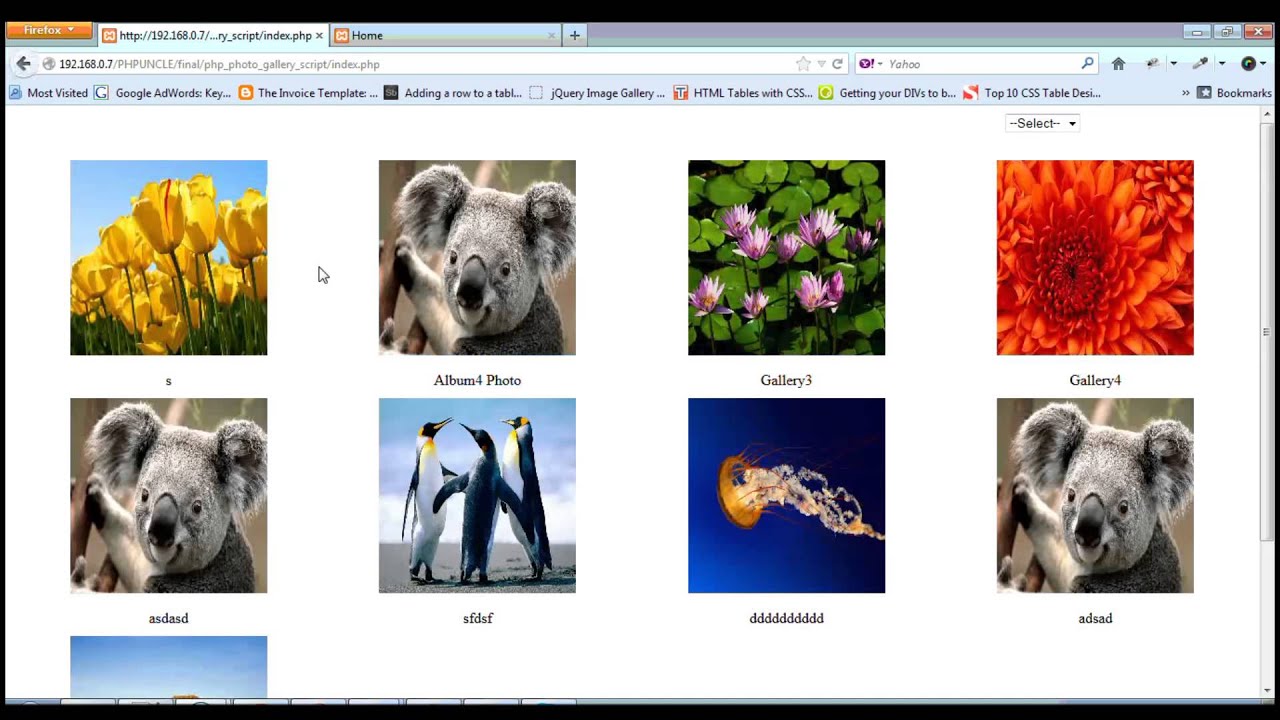The height and width of the screenshot is (720, 1280).
Task: Open Top 10 CSS Table Desi... bookmark
Action: click(x=1032, y=93)
